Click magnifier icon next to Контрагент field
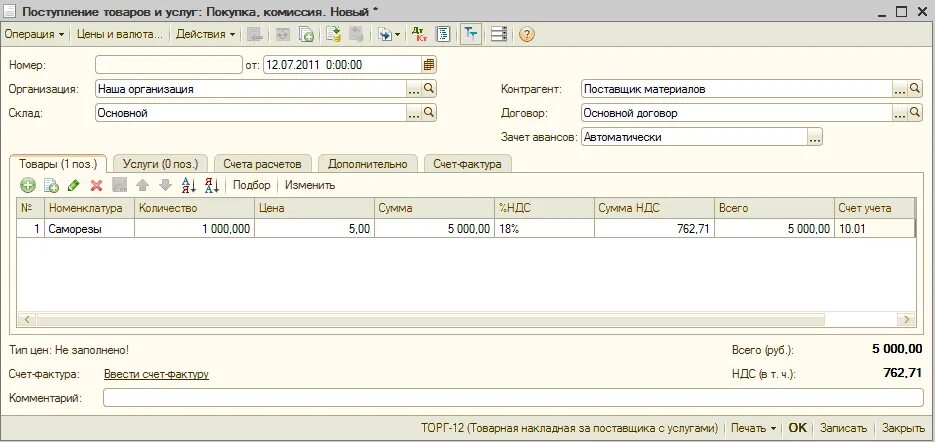This screenshot has width=935, height=442. 915,89
